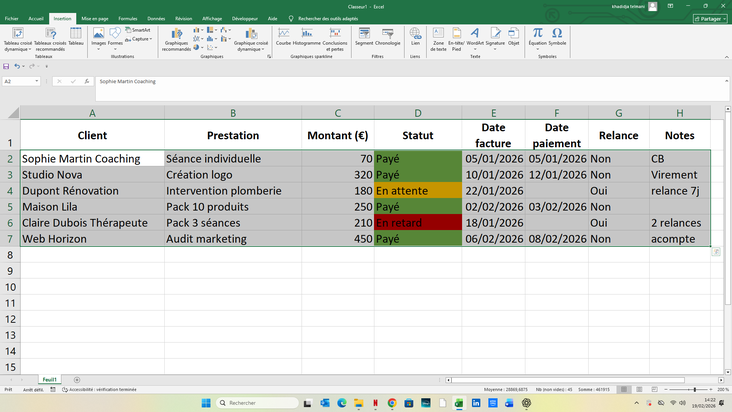Insert a pivot table (Tableau croisé dynamique)

[x=17, y=36]
